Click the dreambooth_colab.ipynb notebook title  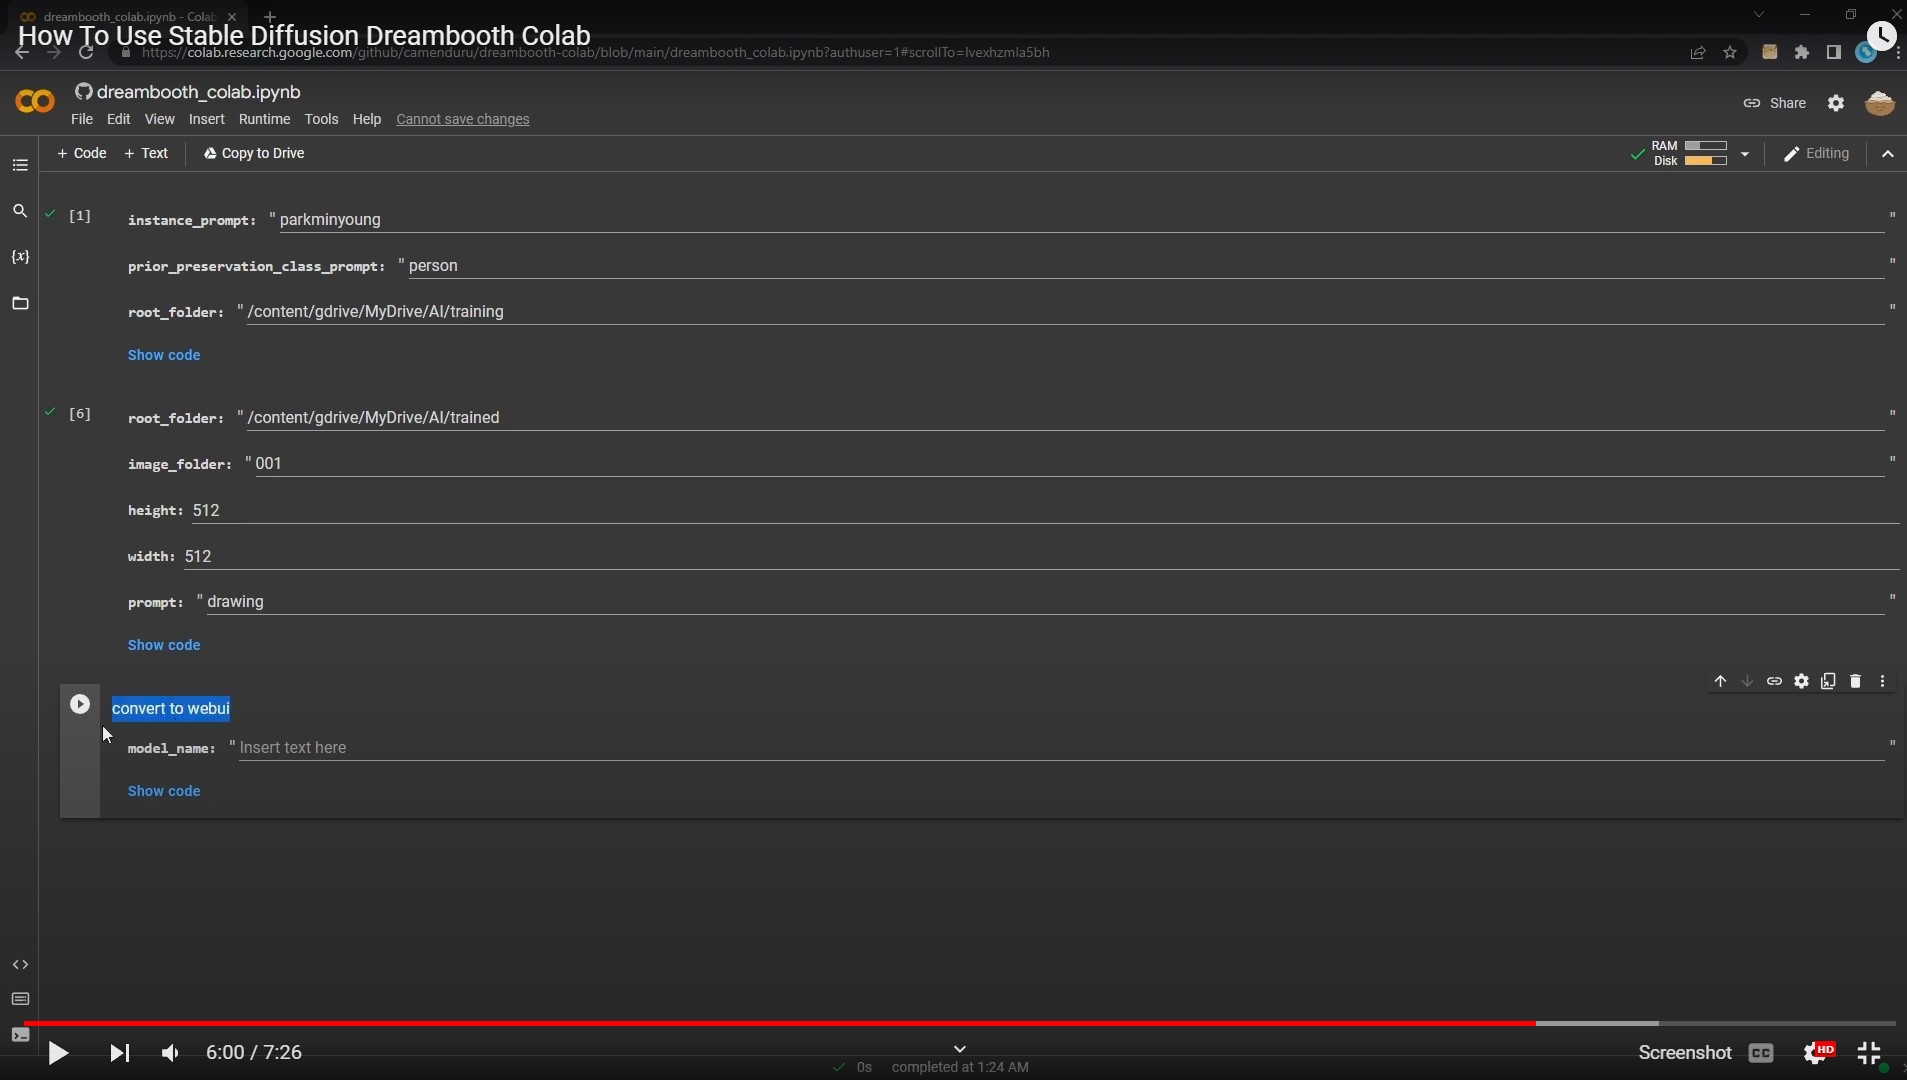click(199, 92)
